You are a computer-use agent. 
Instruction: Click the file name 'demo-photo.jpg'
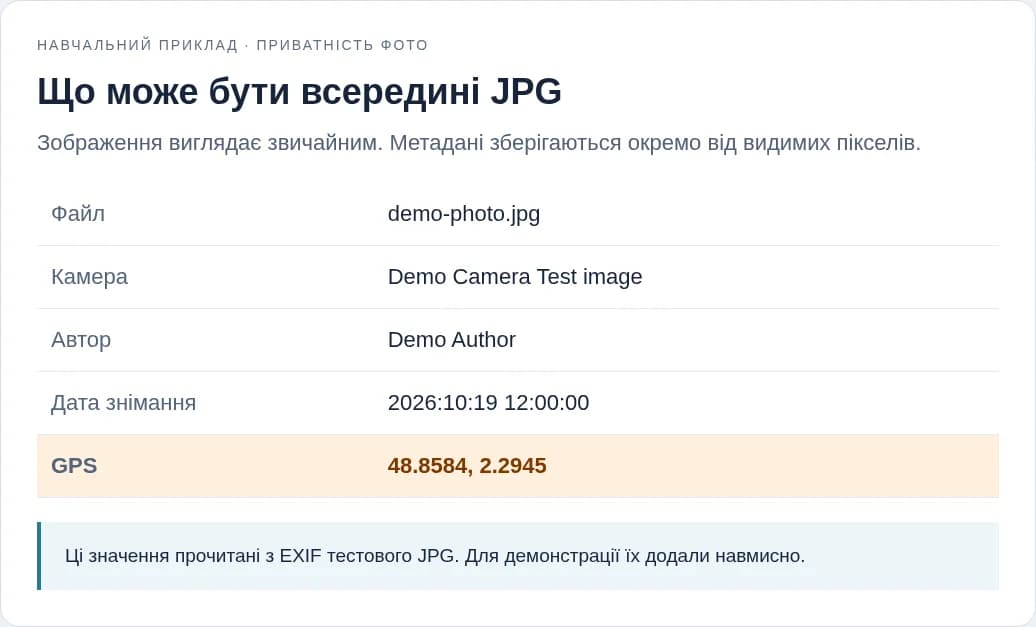point(464,214)
